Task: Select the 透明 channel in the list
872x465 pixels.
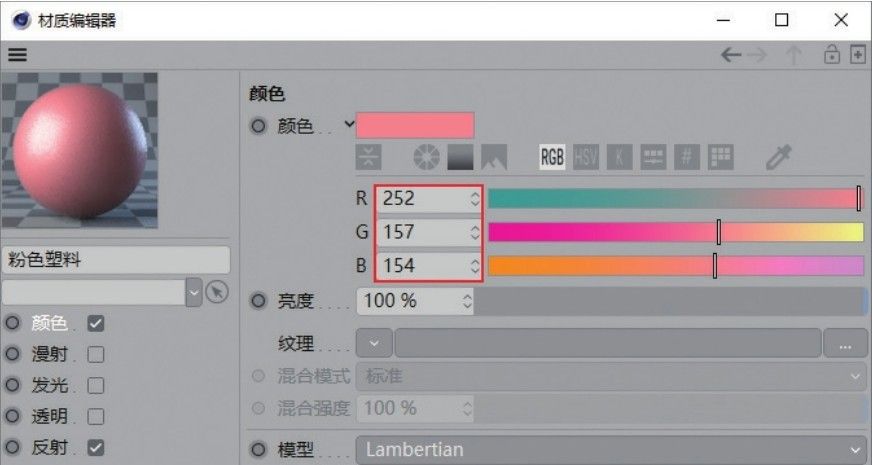Action: pyautogui.click(x=49, y=416)
